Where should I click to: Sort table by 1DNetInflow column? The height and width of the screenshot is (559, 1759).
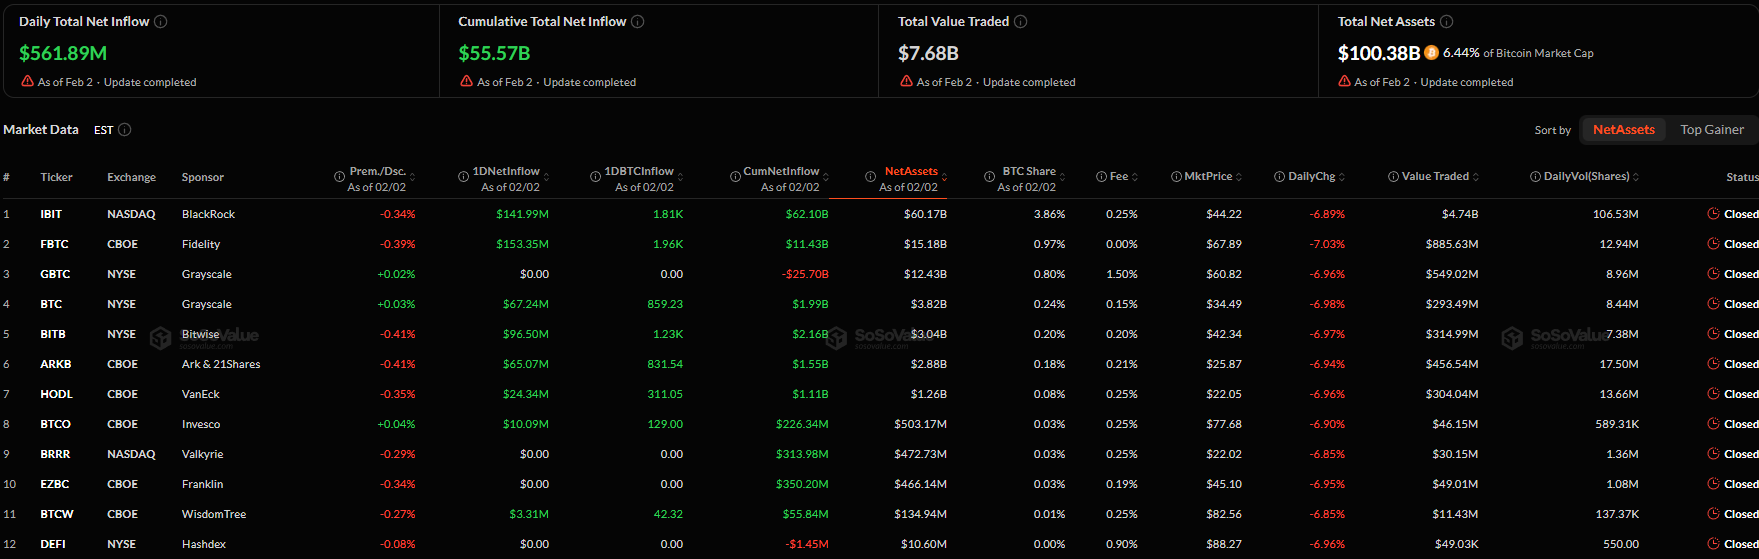(x=506, y=172)
